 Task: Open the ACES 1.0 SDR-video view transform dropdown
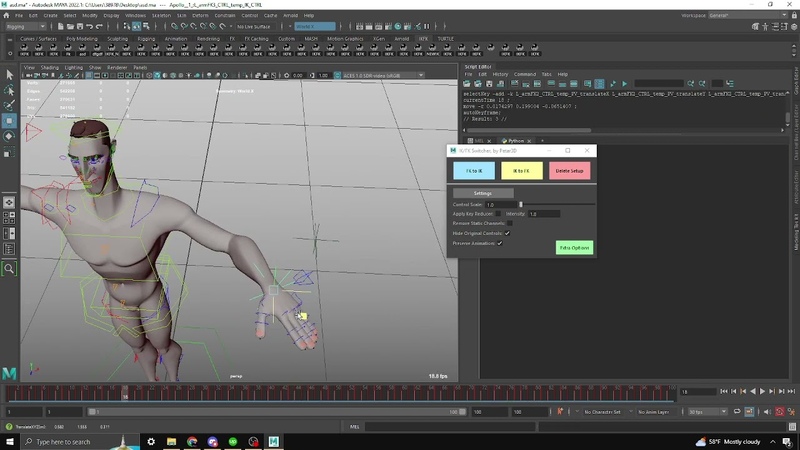383,76
